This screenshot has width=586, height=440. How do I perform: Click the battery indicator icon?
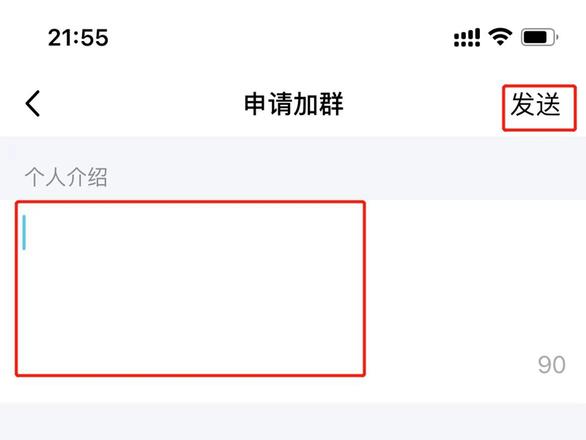[x=539, y=37]
